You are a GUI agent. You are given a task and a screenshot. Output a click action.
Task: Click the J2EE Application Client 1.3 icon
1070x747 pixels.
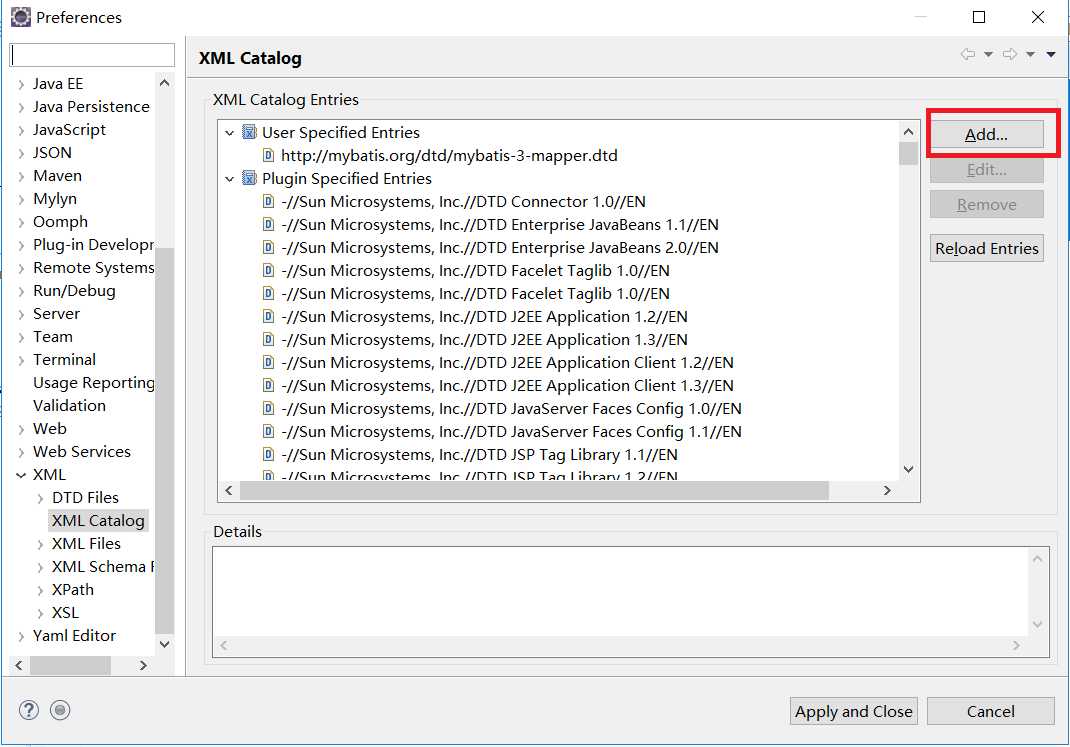click(269, 385)
